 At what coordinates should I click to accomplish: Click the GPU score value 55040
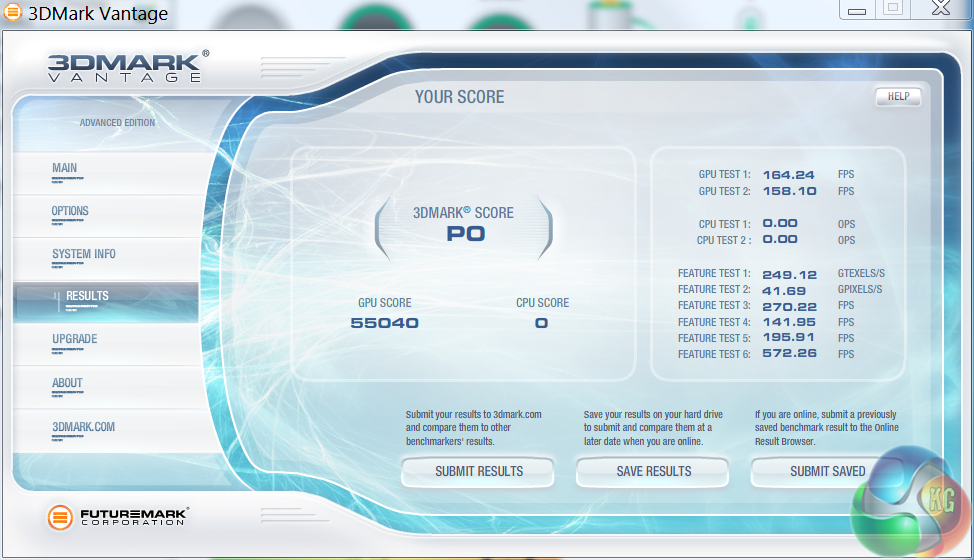[385, 323]
